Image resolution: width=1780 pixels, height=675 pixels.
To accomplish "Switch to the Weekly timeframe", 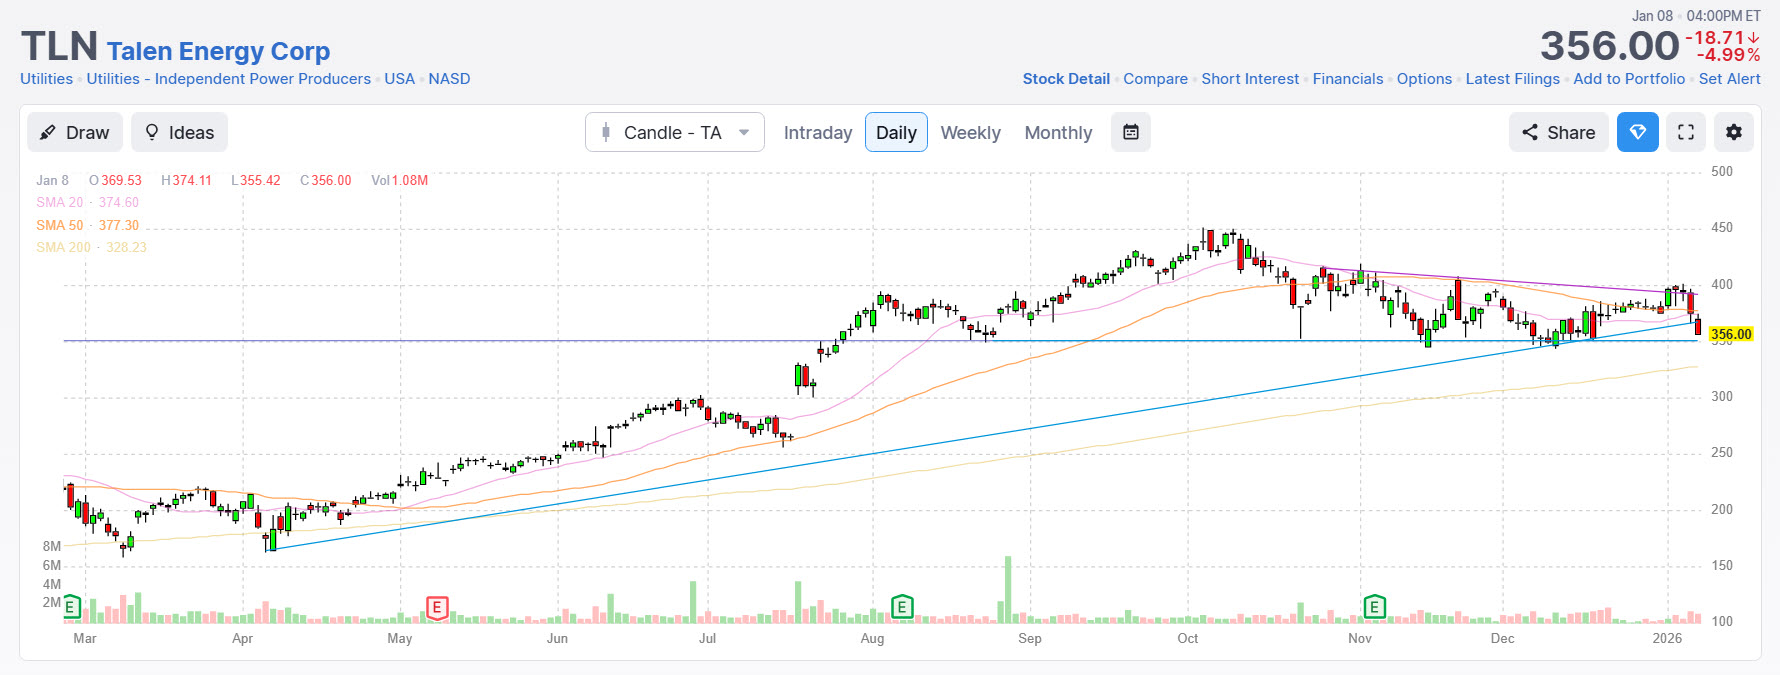I will (970, 132).
